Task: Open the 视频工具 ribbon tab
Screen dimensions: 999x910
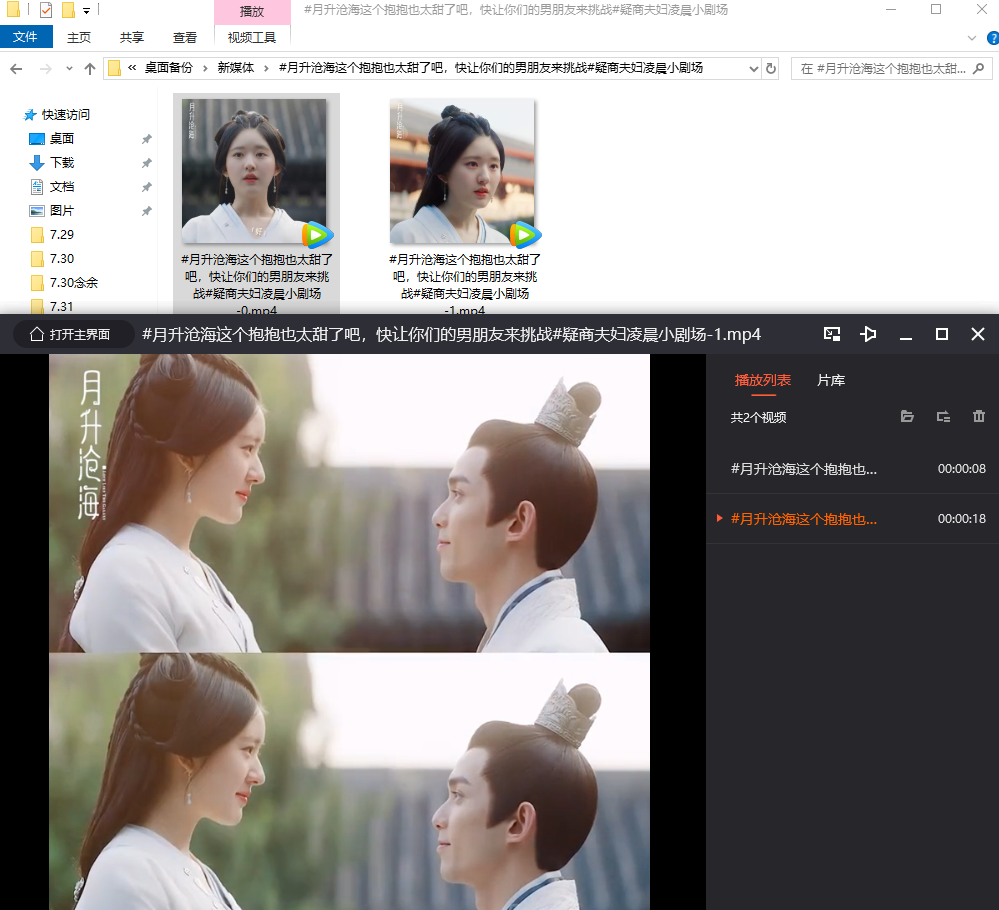Action: [252, 38]
